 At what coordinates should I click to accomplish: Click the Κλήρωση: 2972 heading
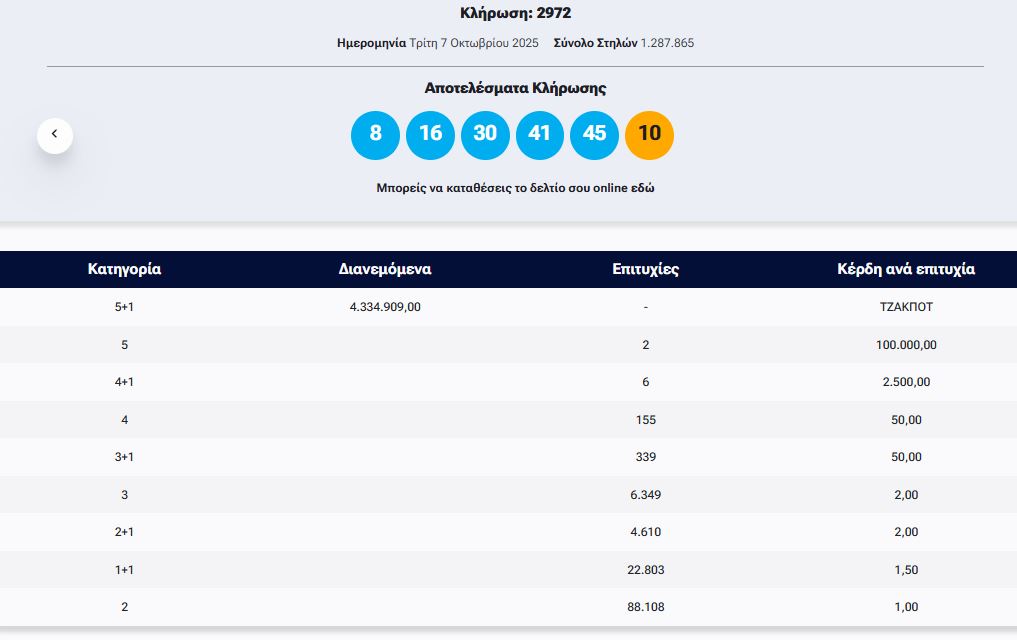pos(515,13)
